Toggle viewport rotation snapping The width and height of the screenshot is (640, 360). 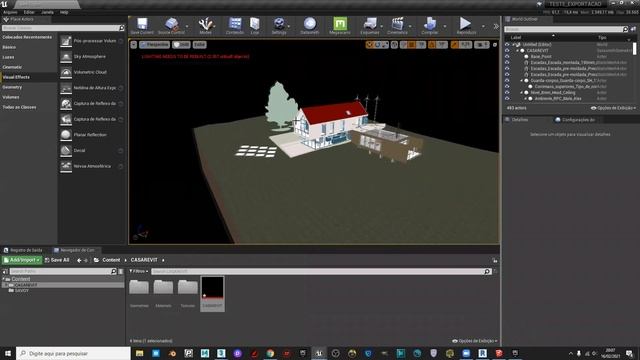pos(432,45)
